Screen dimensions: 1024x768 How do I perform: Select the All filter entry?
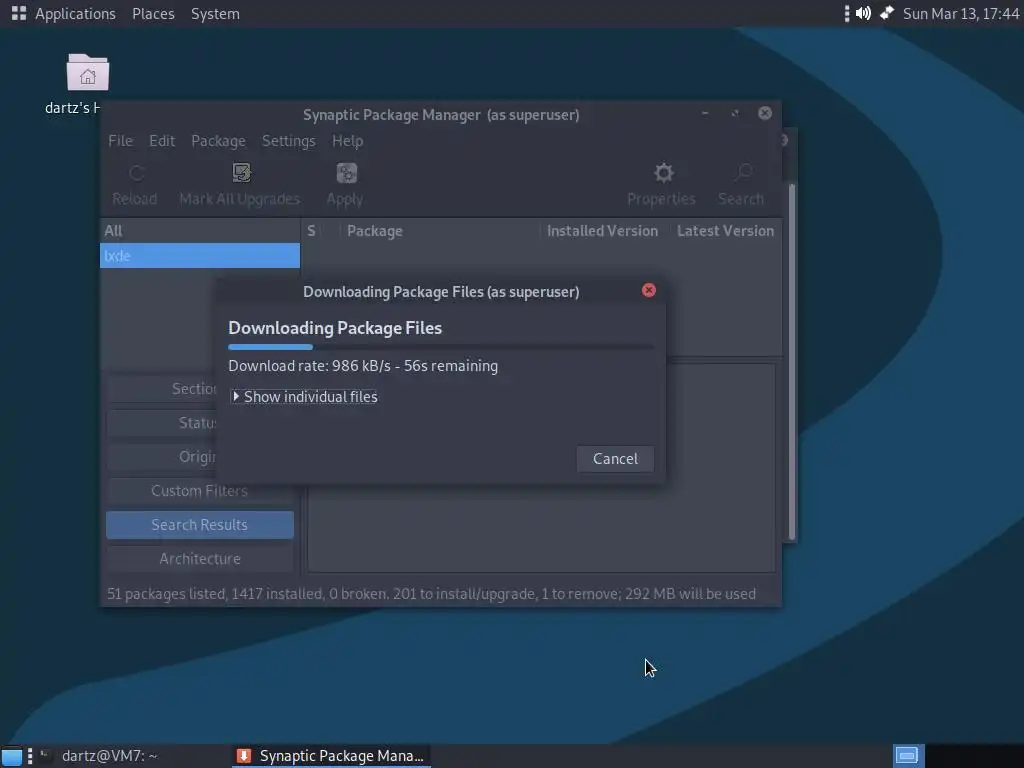(x=200, y=231)
